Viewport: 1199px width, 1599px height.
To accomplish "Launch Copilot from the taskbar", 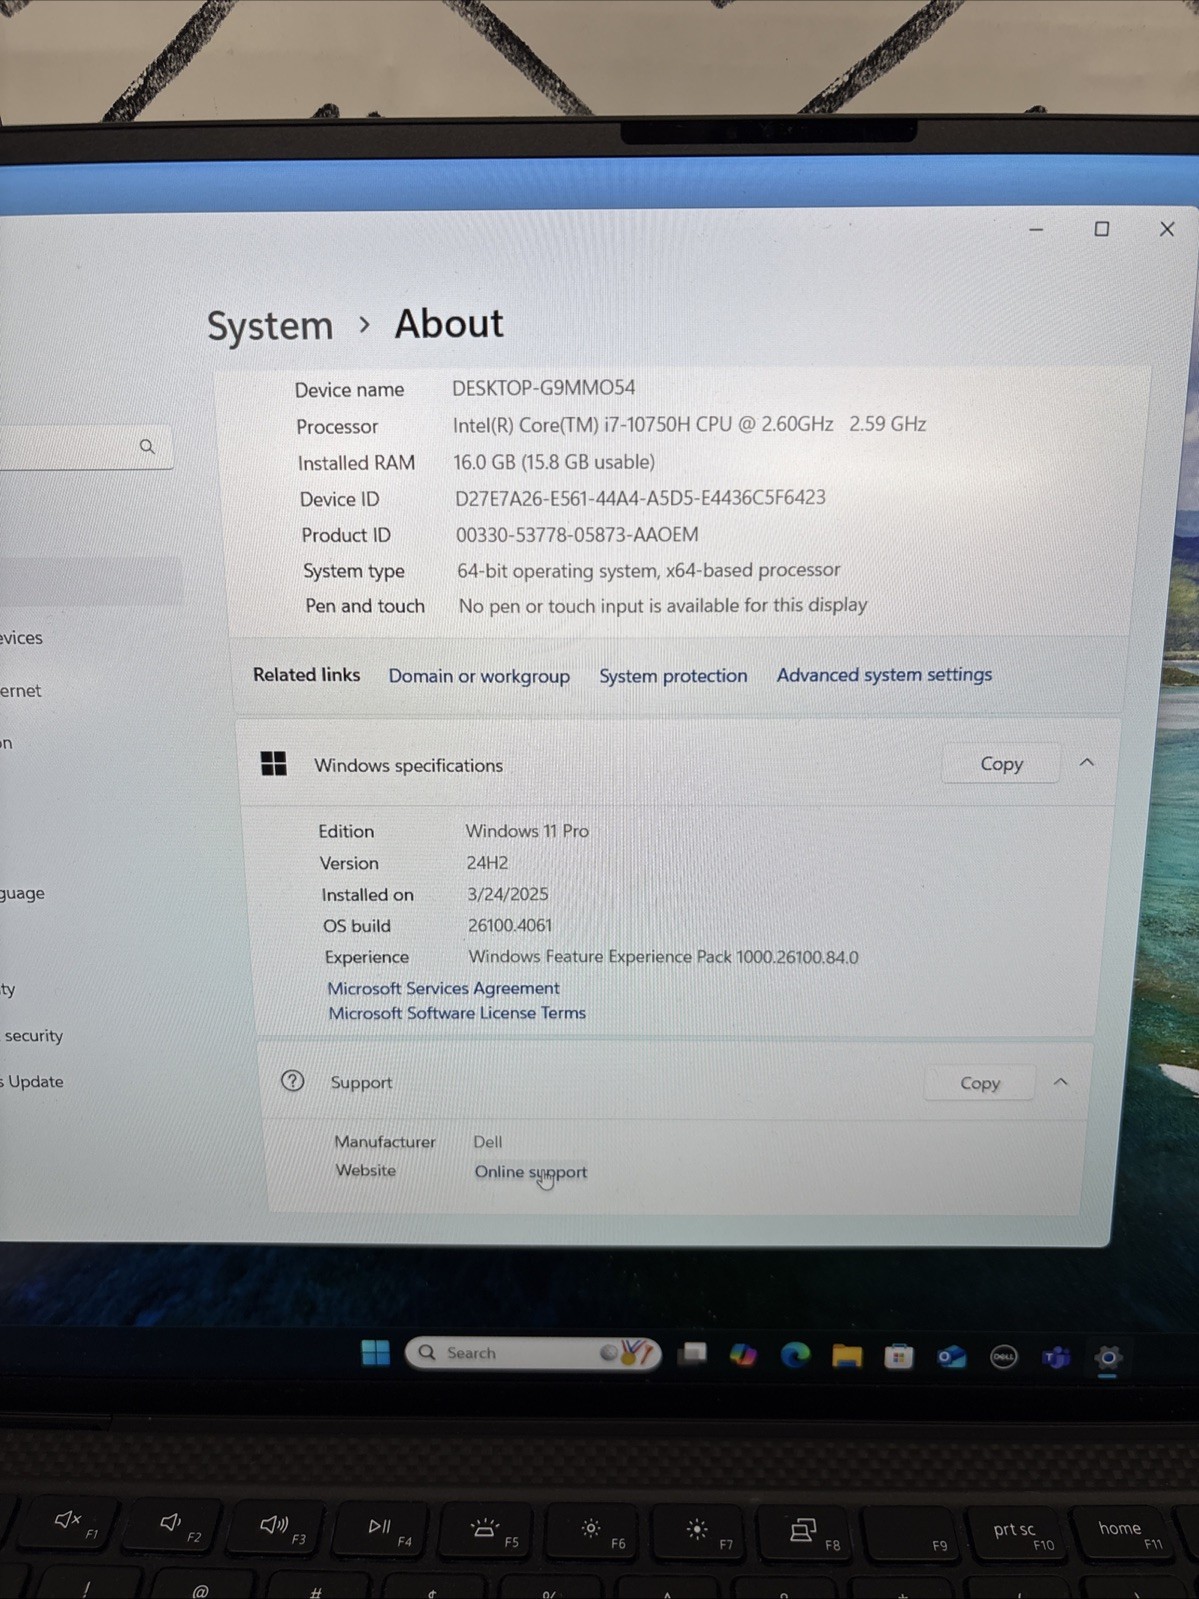I will pos(743,1355).
